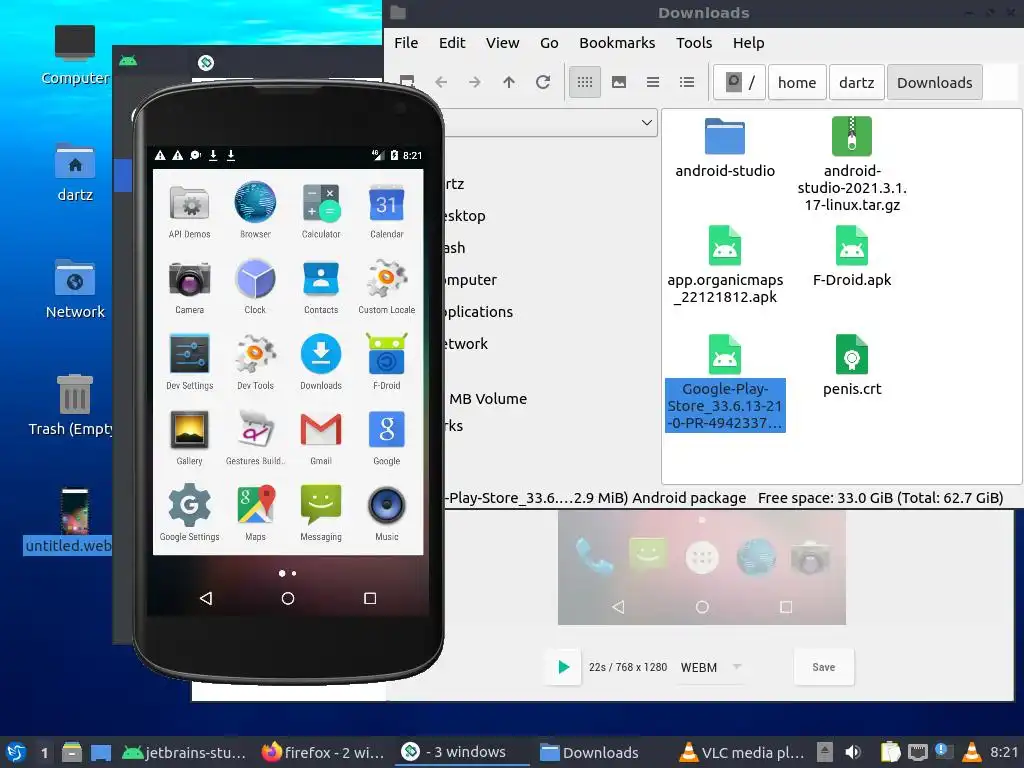Open the File menu

point(406,43)
